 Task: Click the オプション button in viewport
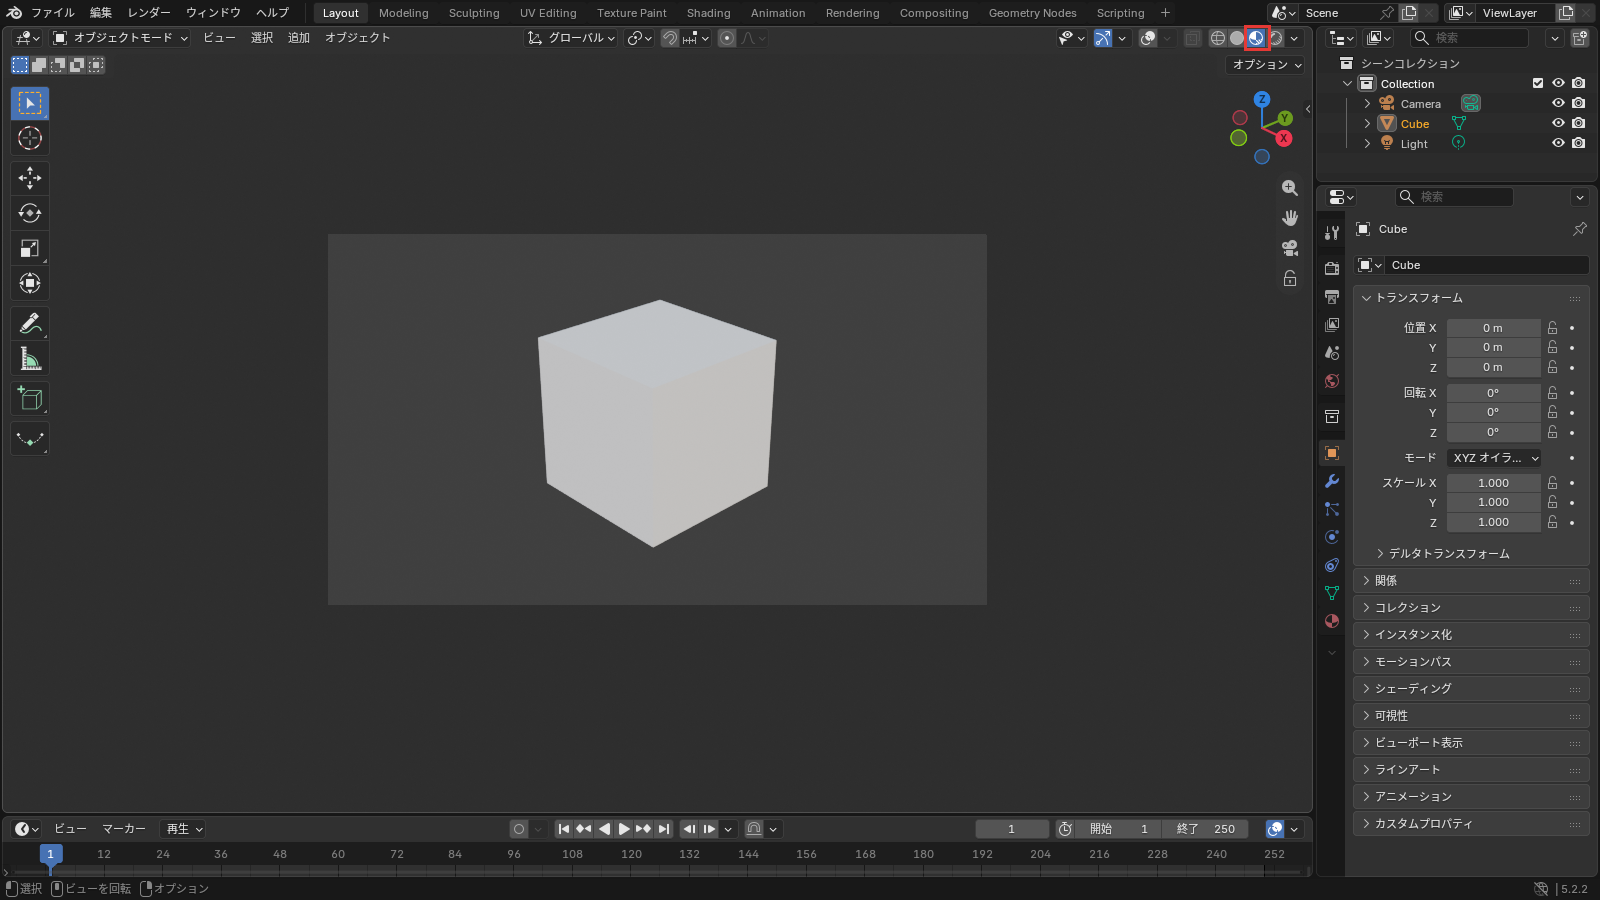(x=1266, y=64)
